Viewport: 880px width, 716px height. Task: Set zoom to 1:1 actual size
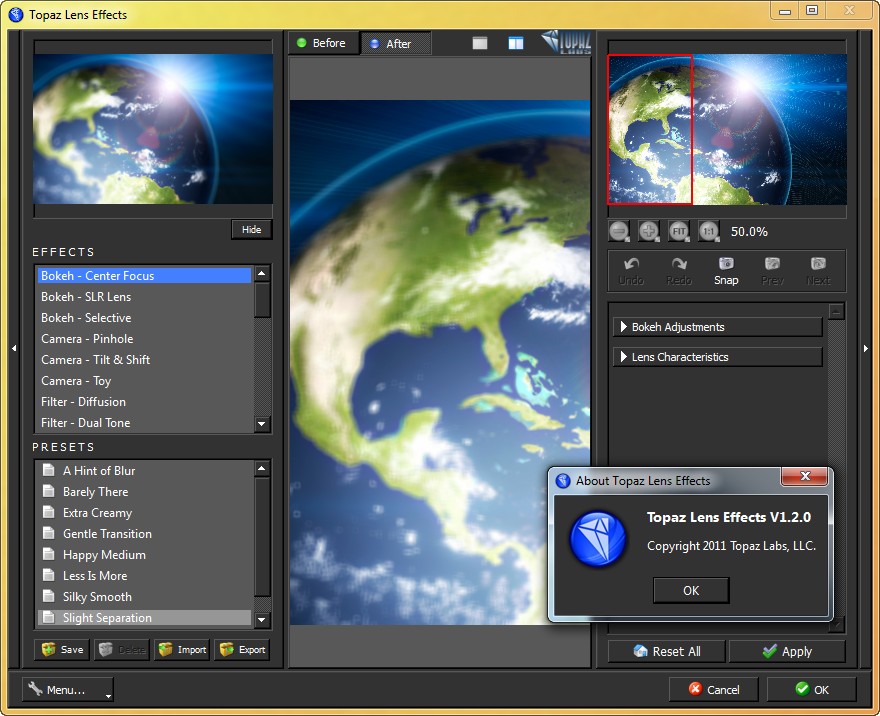pos(709,231)
